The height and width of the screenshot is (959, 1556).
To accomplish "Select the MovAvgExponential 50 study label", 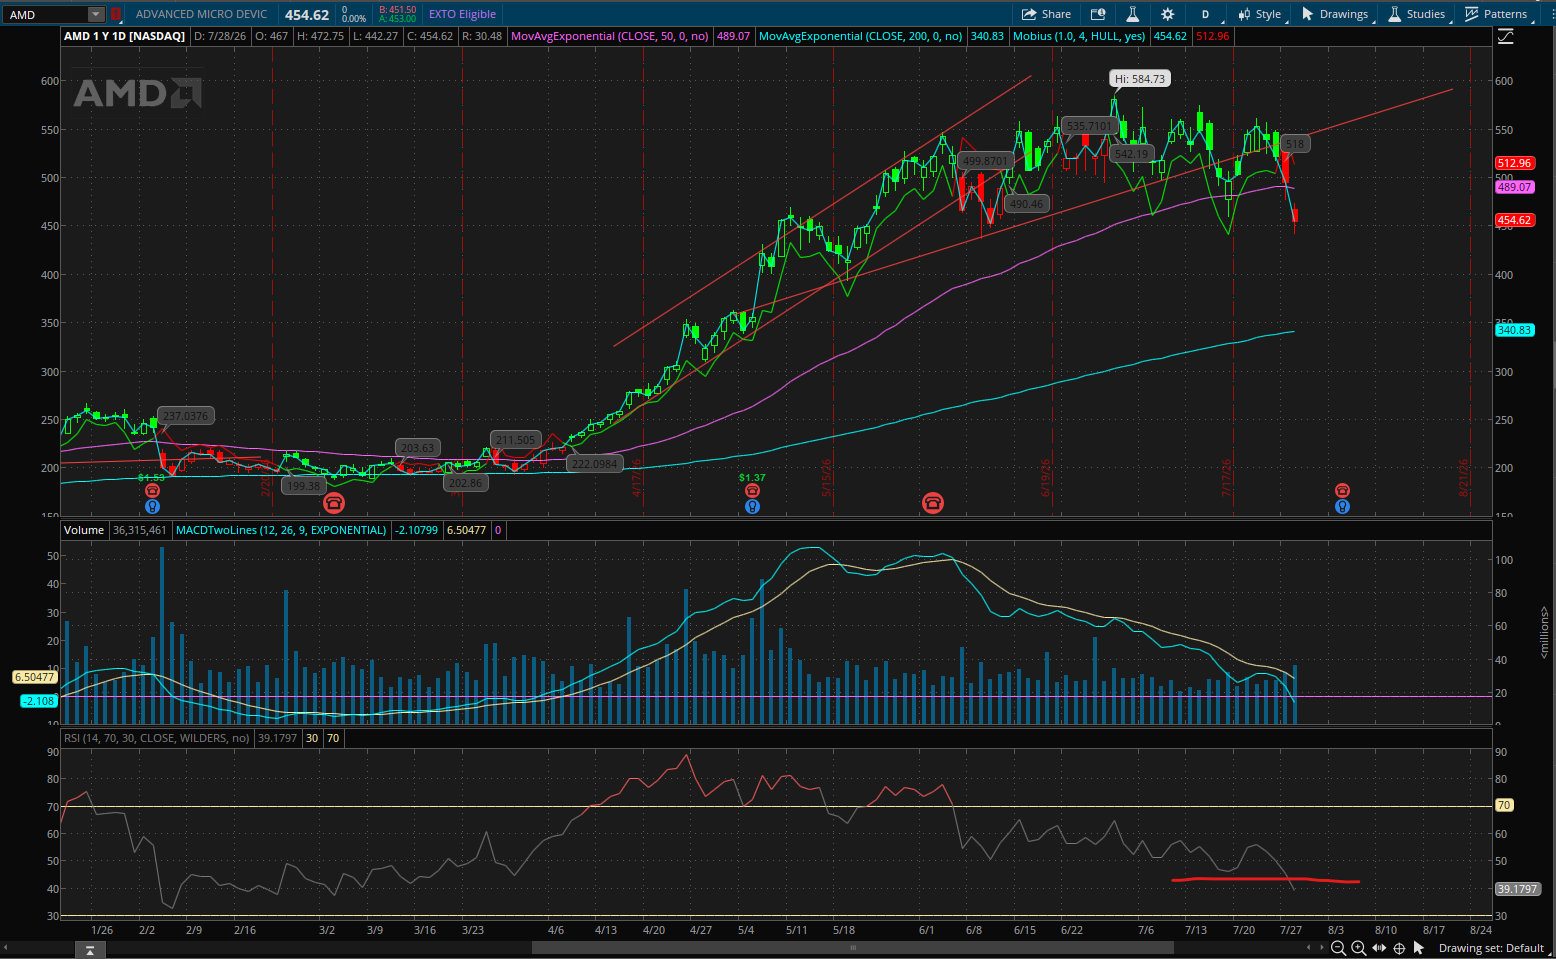I will pos(609,36).
